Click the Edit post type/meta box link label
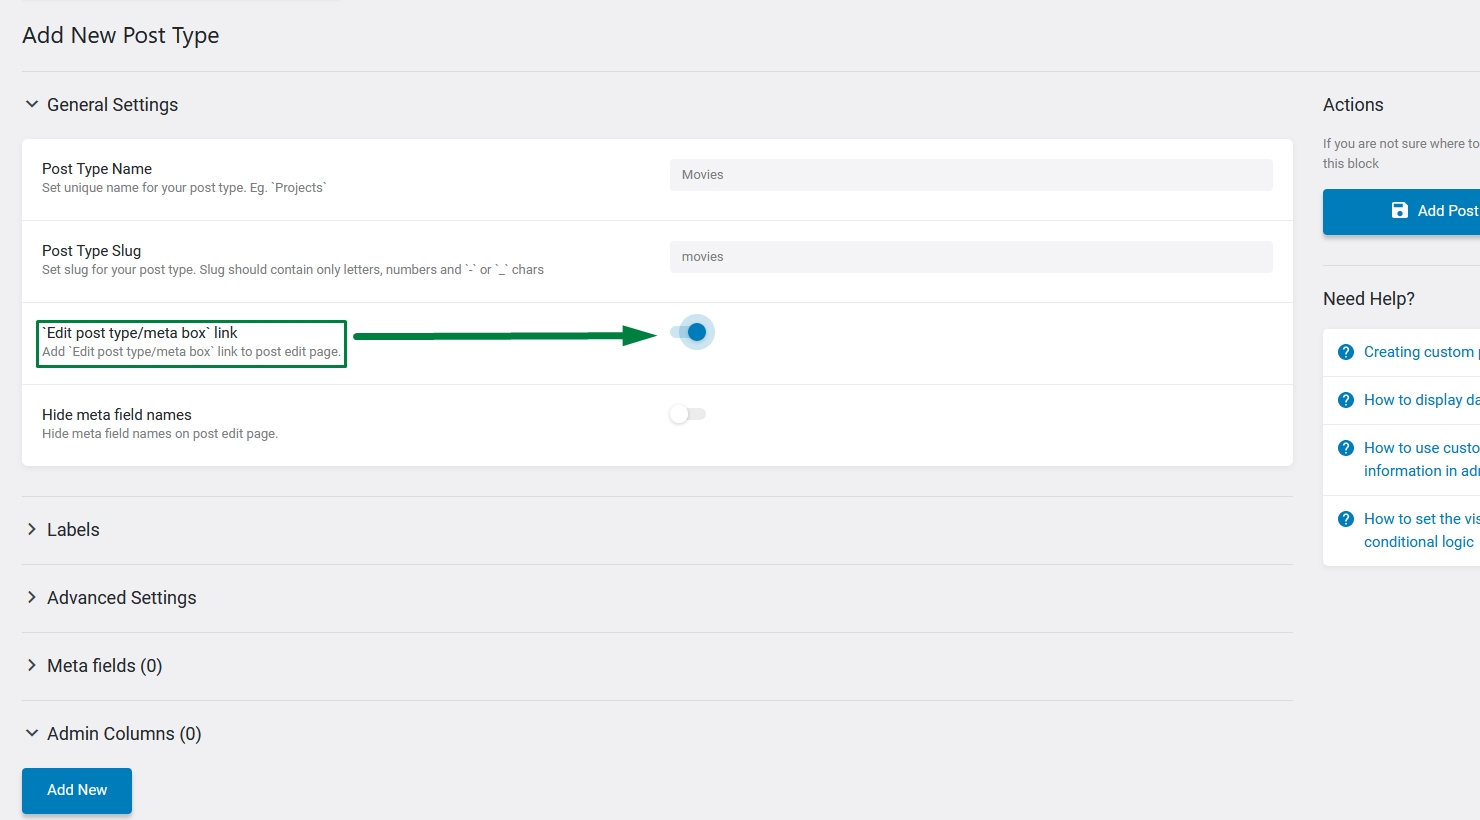This screenshot has height=820, width=1480. pos(140,333)
